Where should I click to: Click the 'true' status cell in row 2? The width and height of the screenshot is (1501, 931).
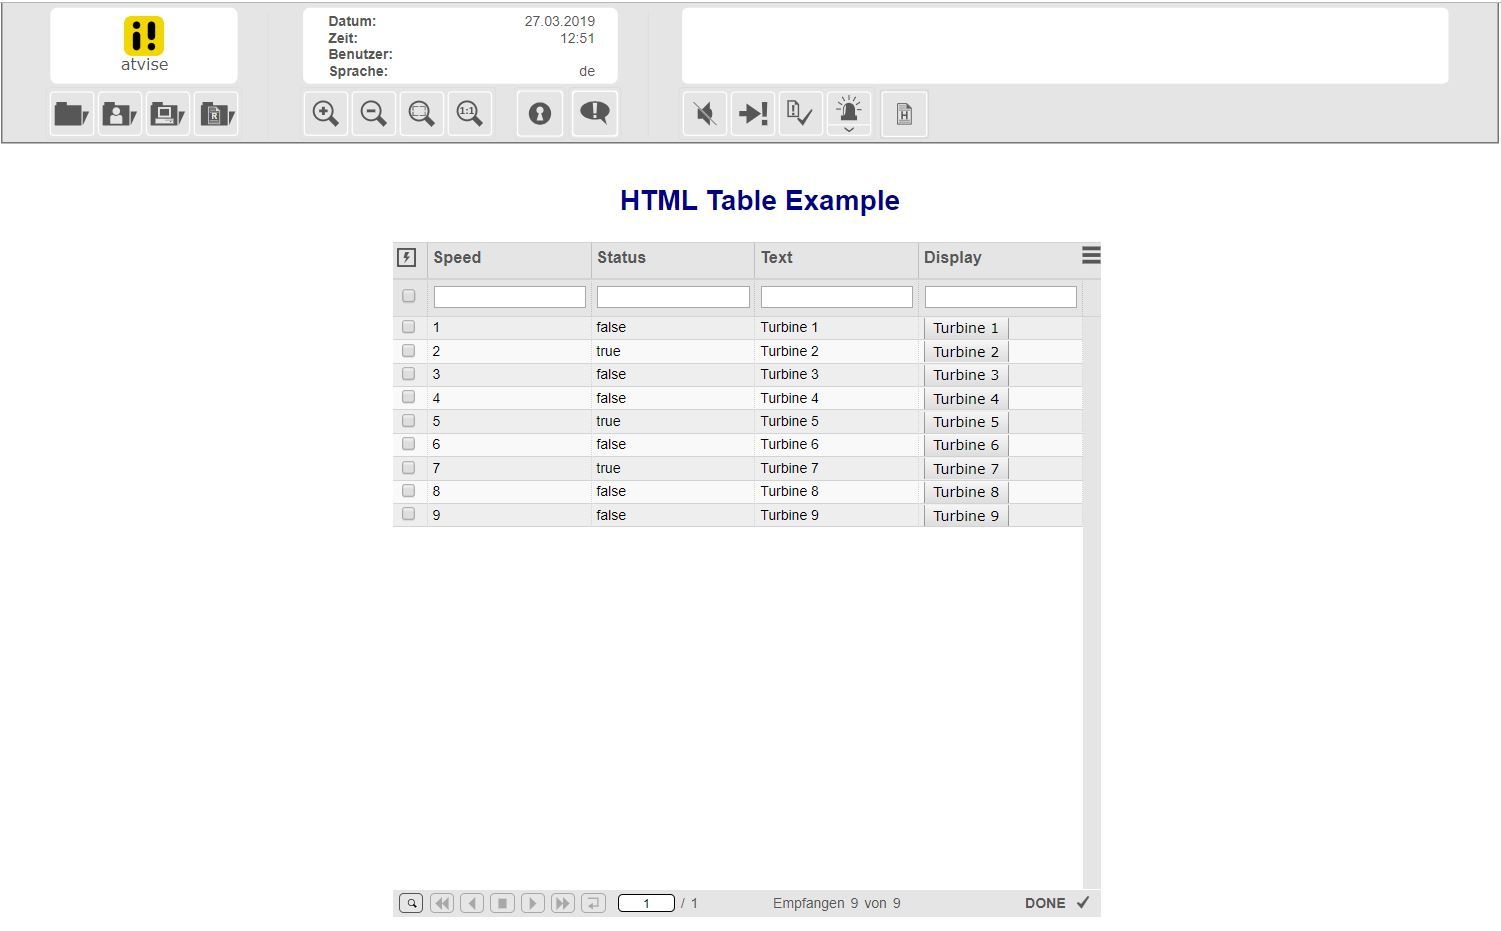(608, 351)
